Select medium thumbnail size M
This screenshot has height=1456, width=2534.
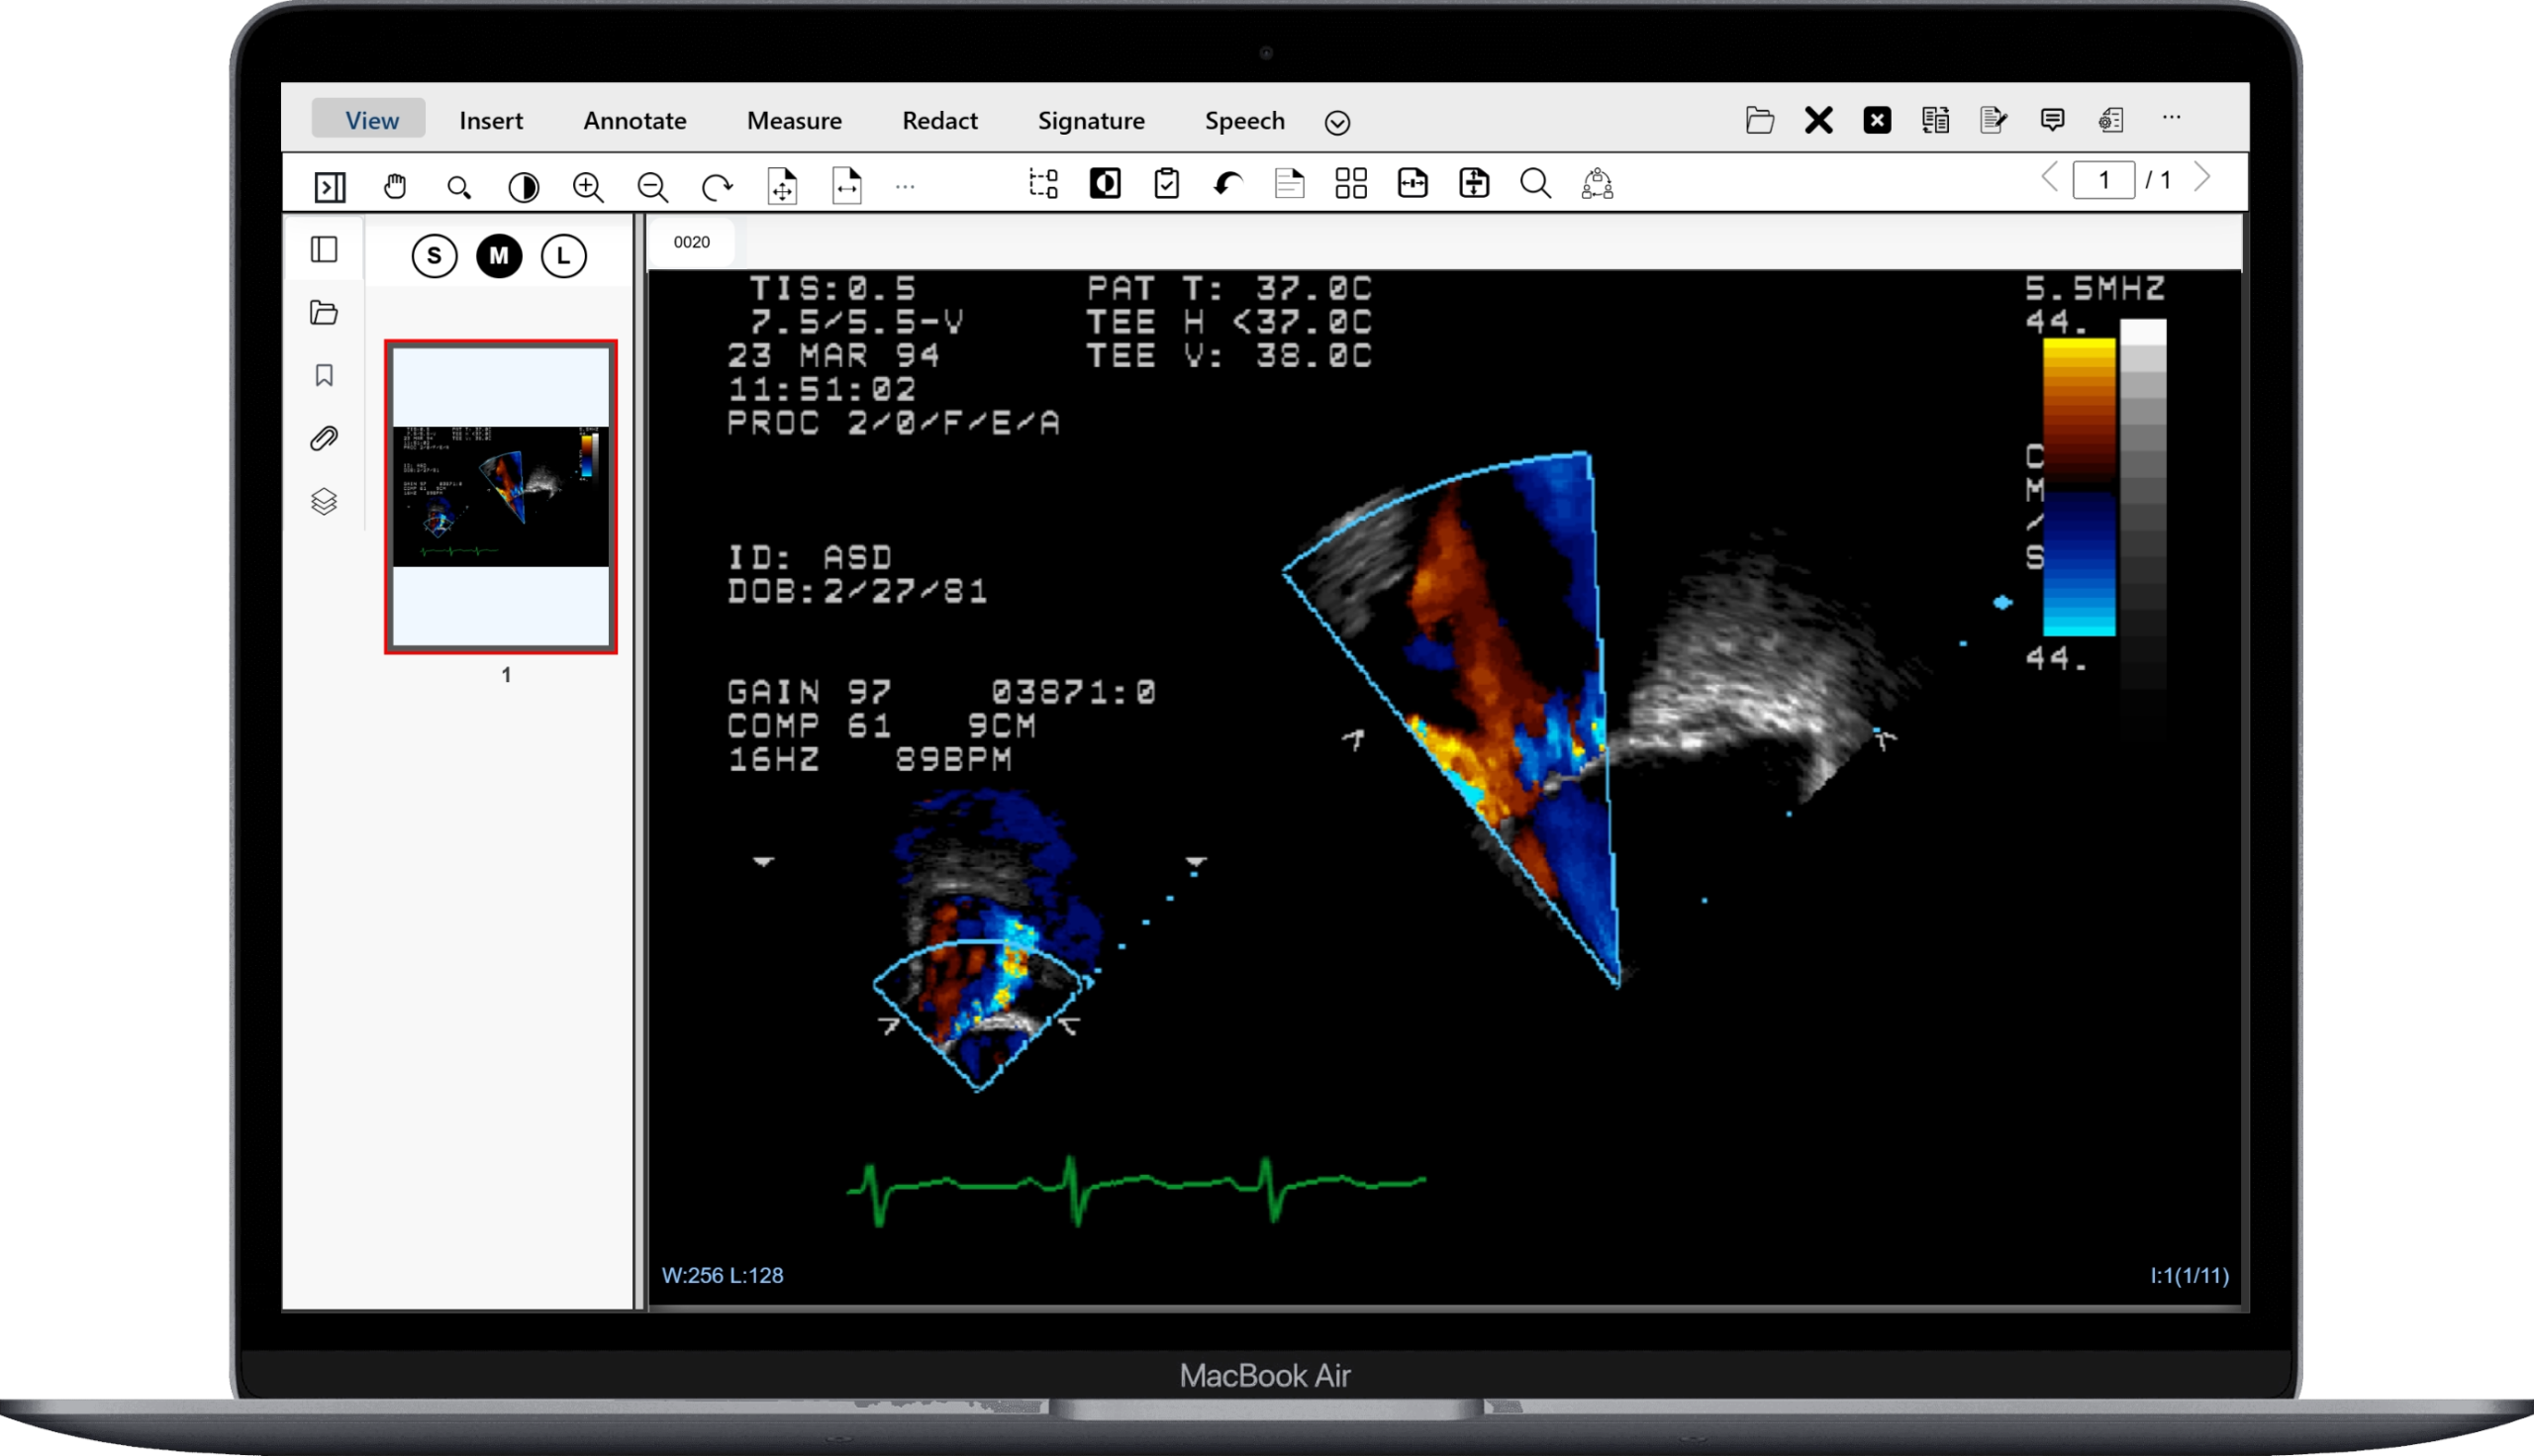click(499, 256)
